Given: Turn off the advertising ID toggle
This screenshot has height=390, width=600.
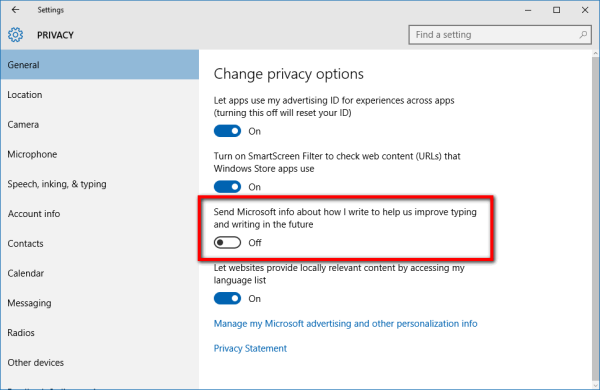Looking at the screenshot, I should [x=227, y=131].
